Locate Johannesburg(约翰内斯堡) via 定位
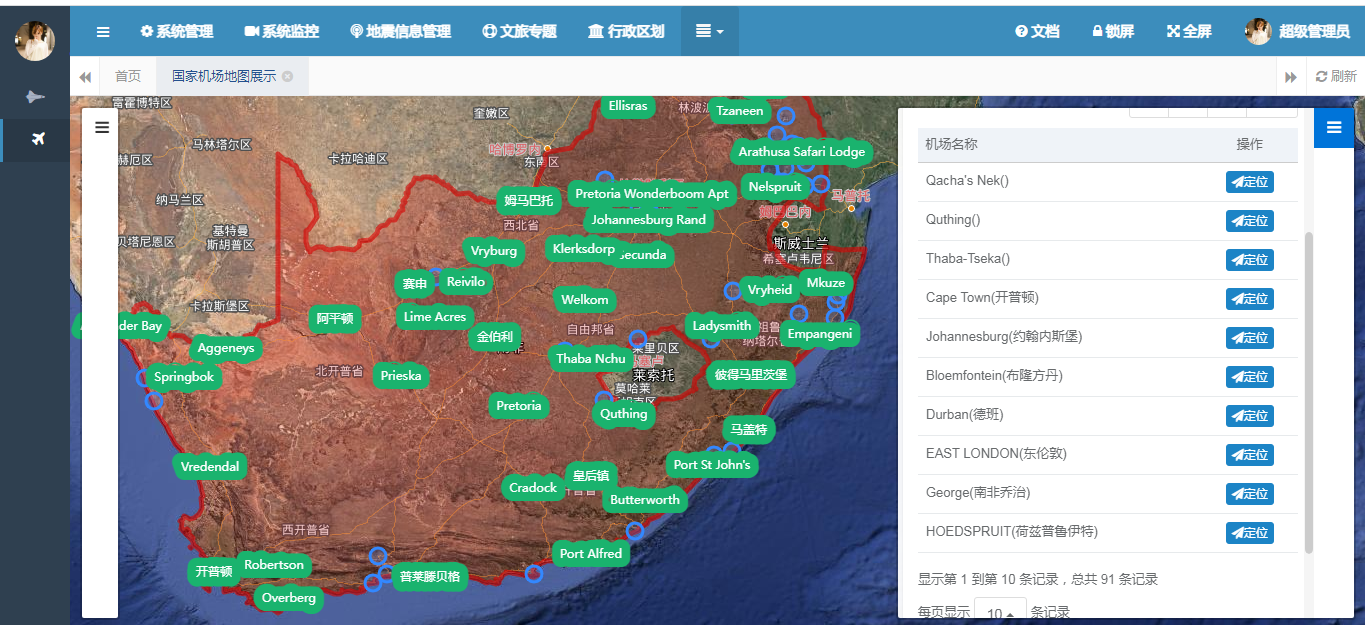Screen dimensions: 1365x625 click(x=1250, y=337)
